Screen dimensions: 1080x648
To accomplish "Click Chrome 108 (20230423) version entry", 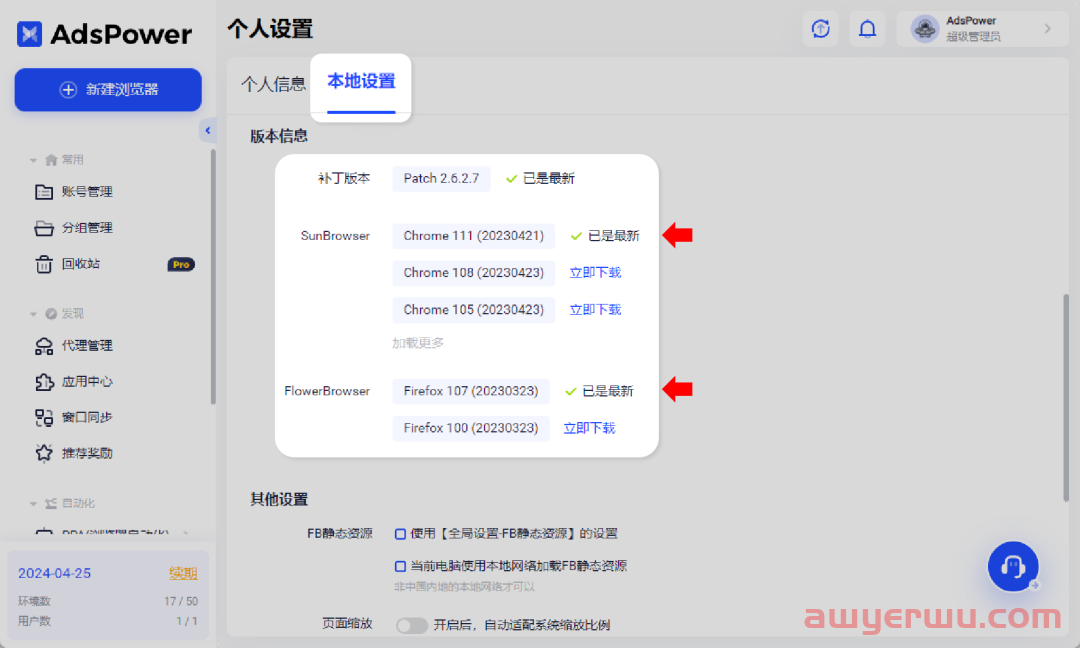I will 474,273.
